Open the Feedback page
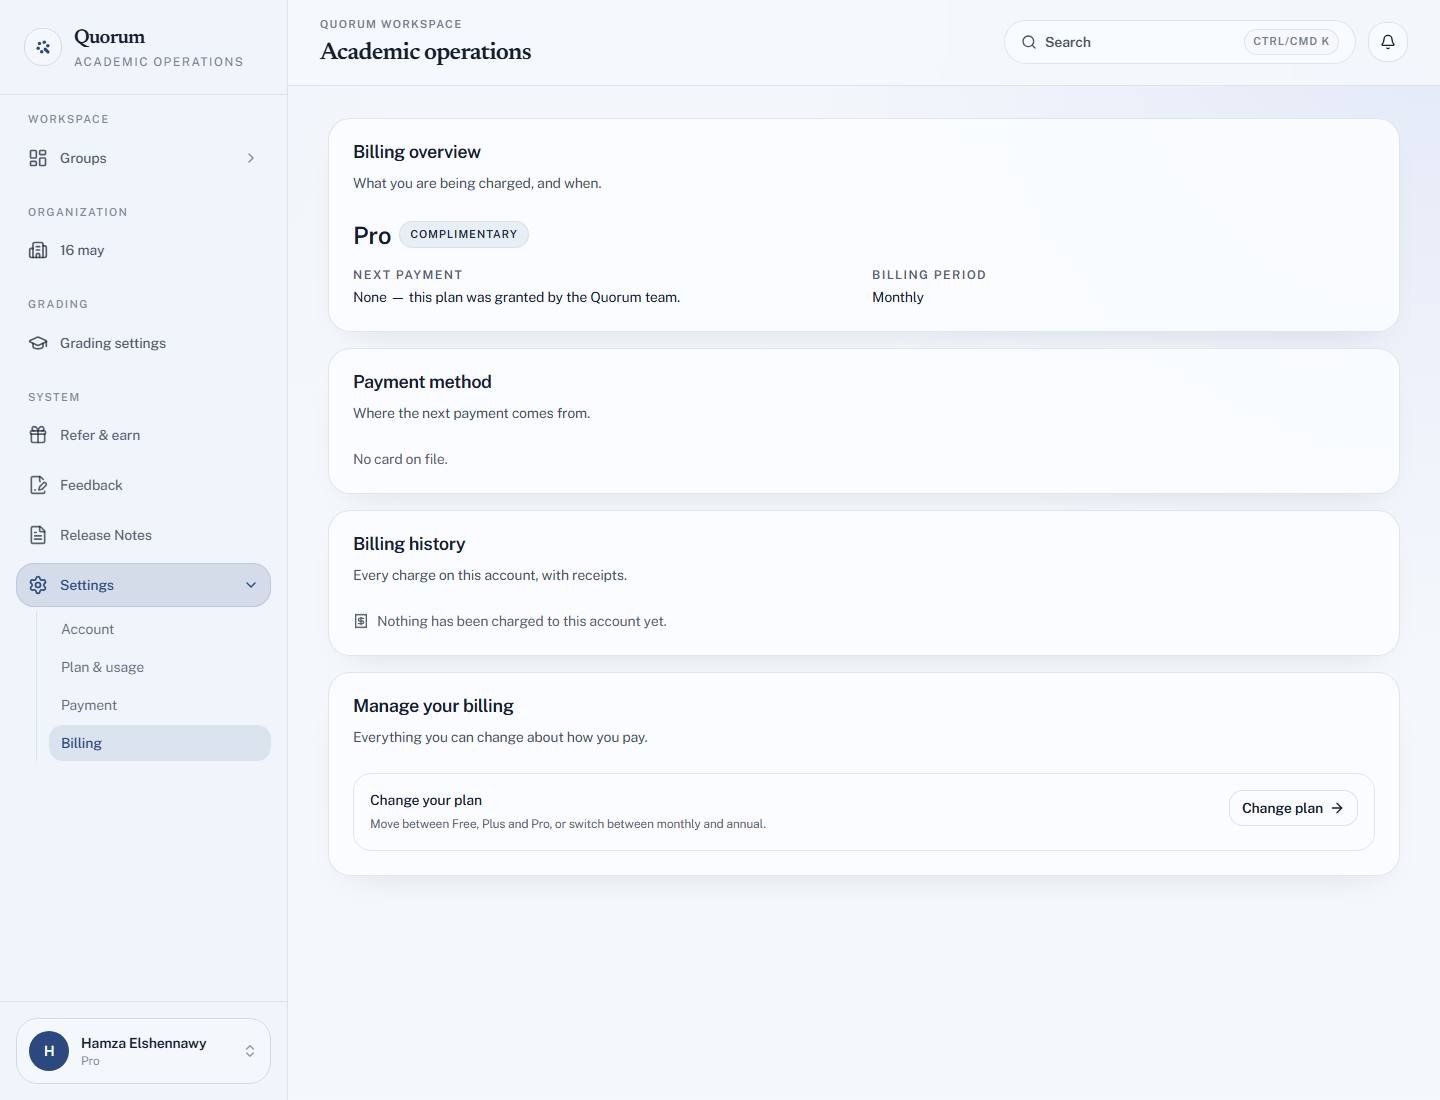Screen dimensions: 1440x1100 tap(143, 485)
